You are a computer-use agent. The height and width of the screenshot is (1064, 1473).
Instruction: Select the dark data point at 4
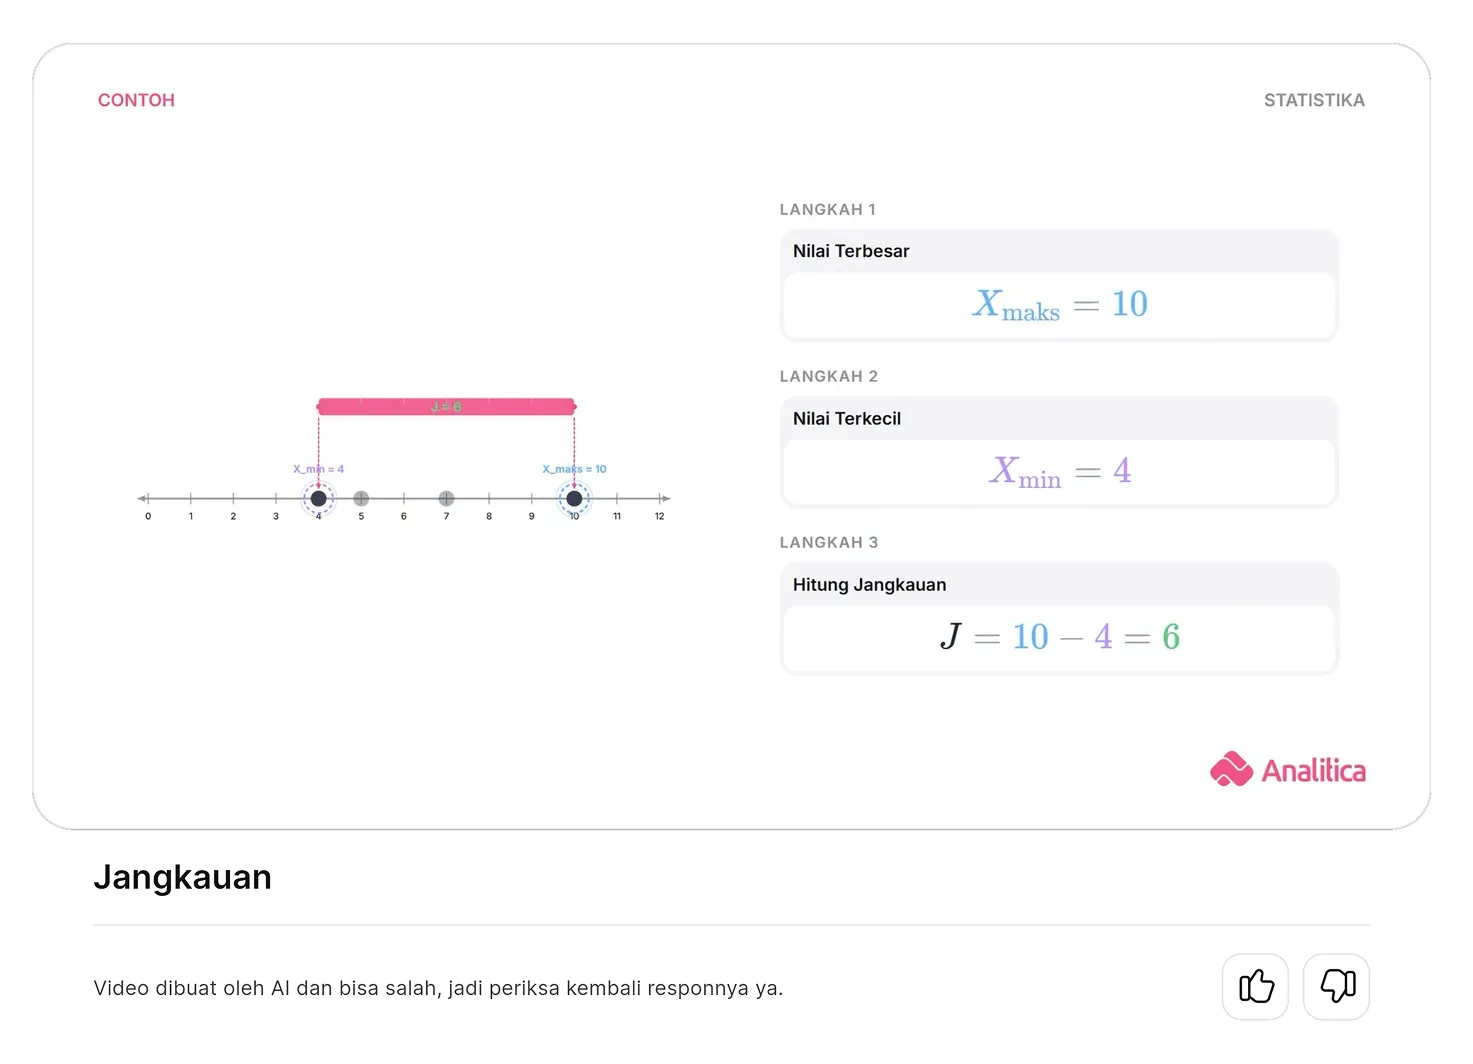[318, 498]
